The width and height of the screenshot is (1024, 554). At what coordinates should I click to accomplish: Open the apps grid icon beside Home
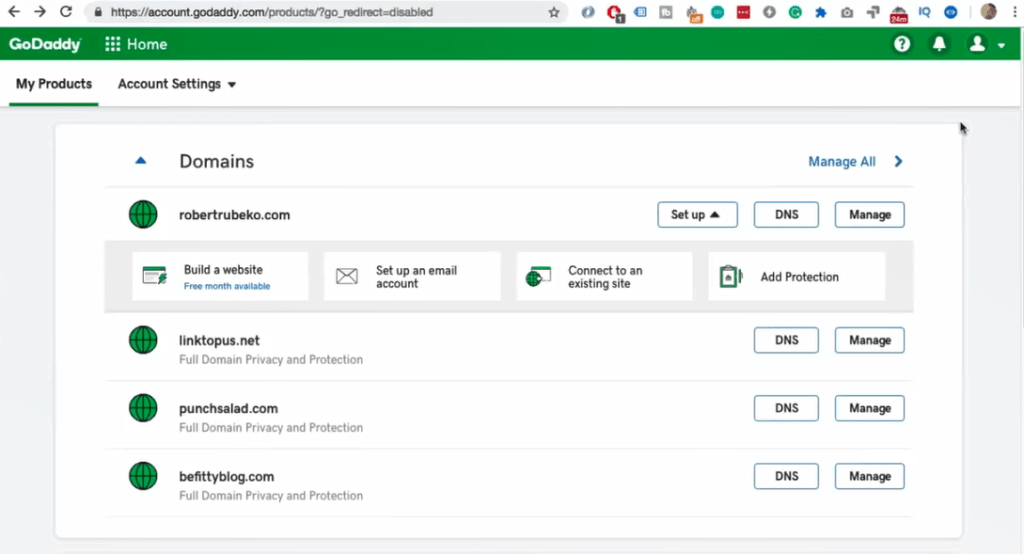coord(112,44)
